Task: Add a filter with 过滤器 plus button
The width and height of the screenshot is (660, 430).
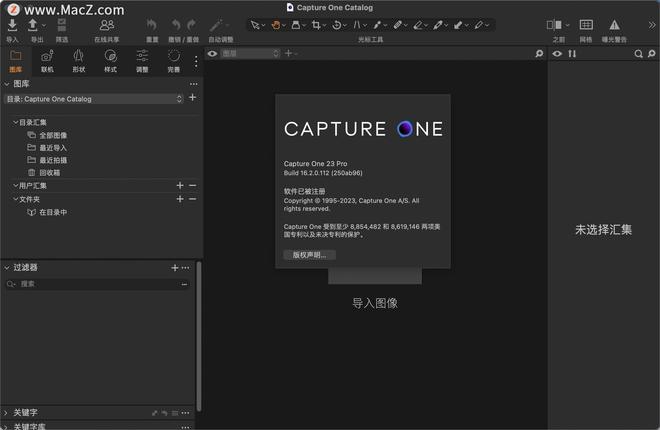Action: coord(175,268)
